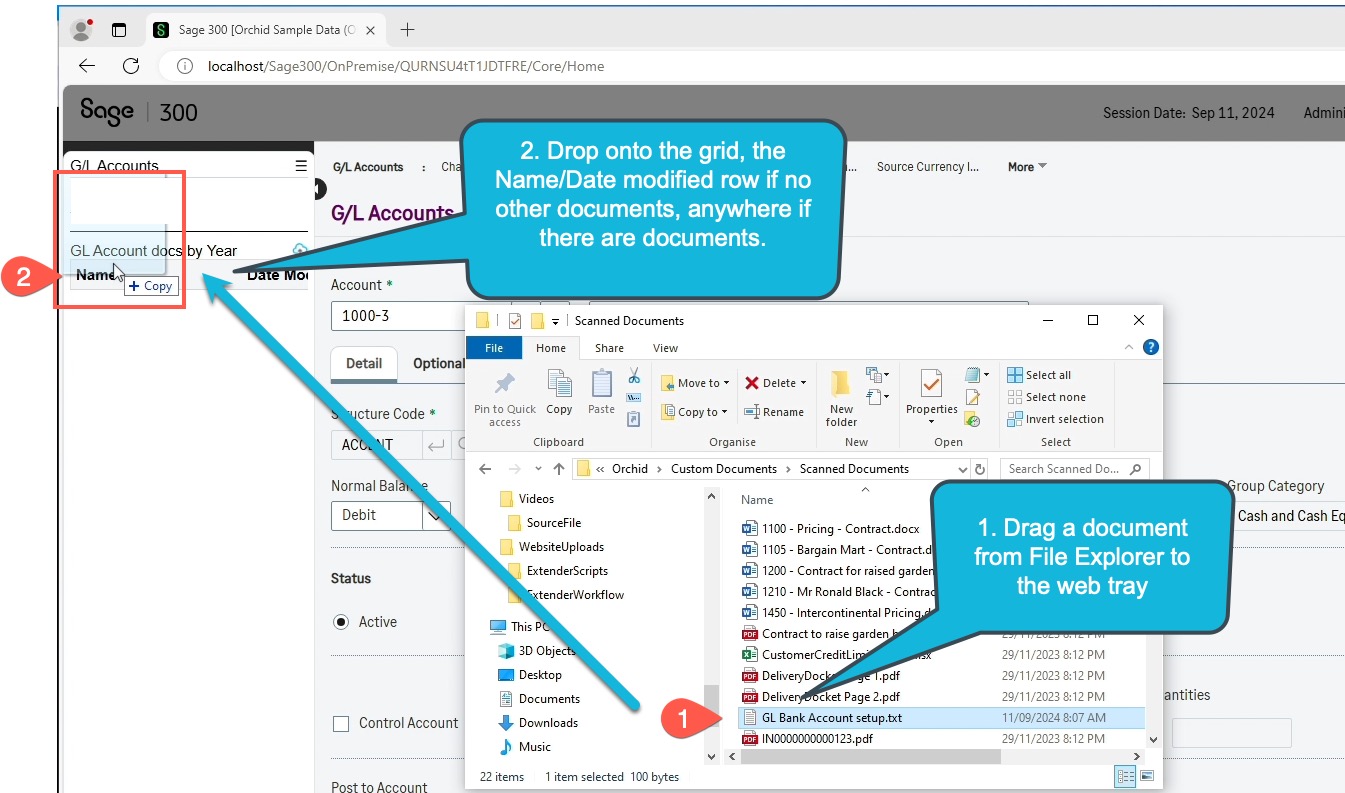This screenshot has width=1345, height=793.
Task: Click the Copy path icon
Action: click(x=634, y=398)
